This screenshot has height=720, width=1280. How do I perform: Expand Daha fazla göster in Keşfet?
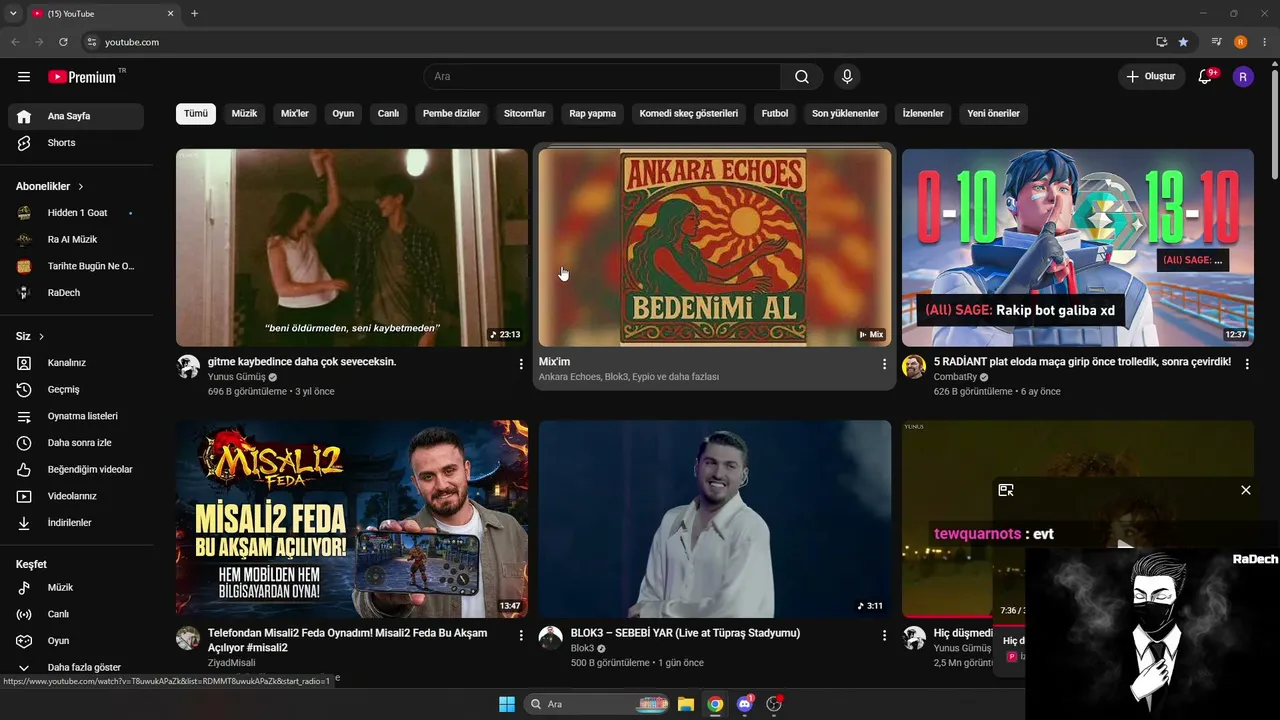tap(76, 667)
